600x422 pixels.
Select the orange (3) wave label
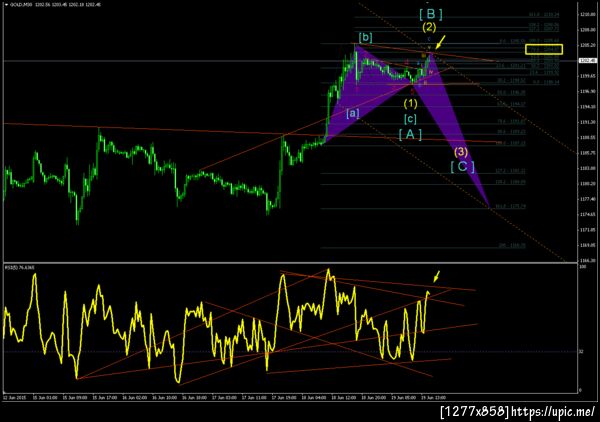(x=461, y=152)
